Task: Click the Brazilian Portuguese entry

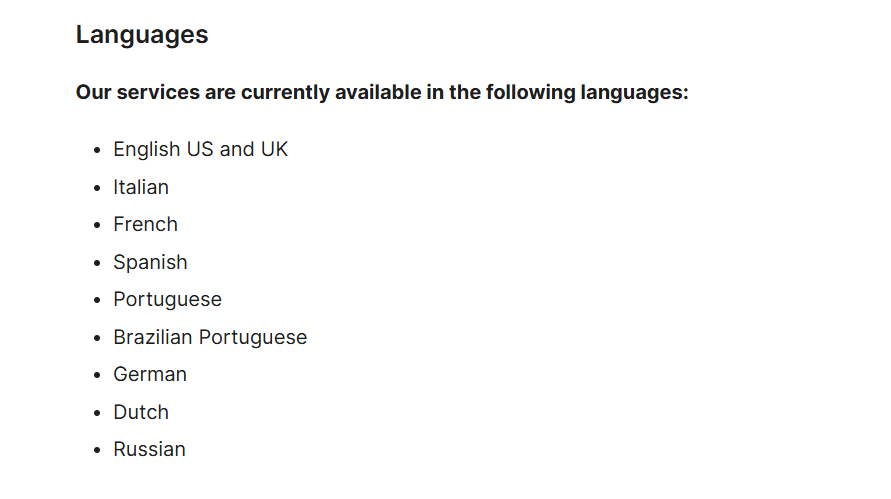Action: 210,337
